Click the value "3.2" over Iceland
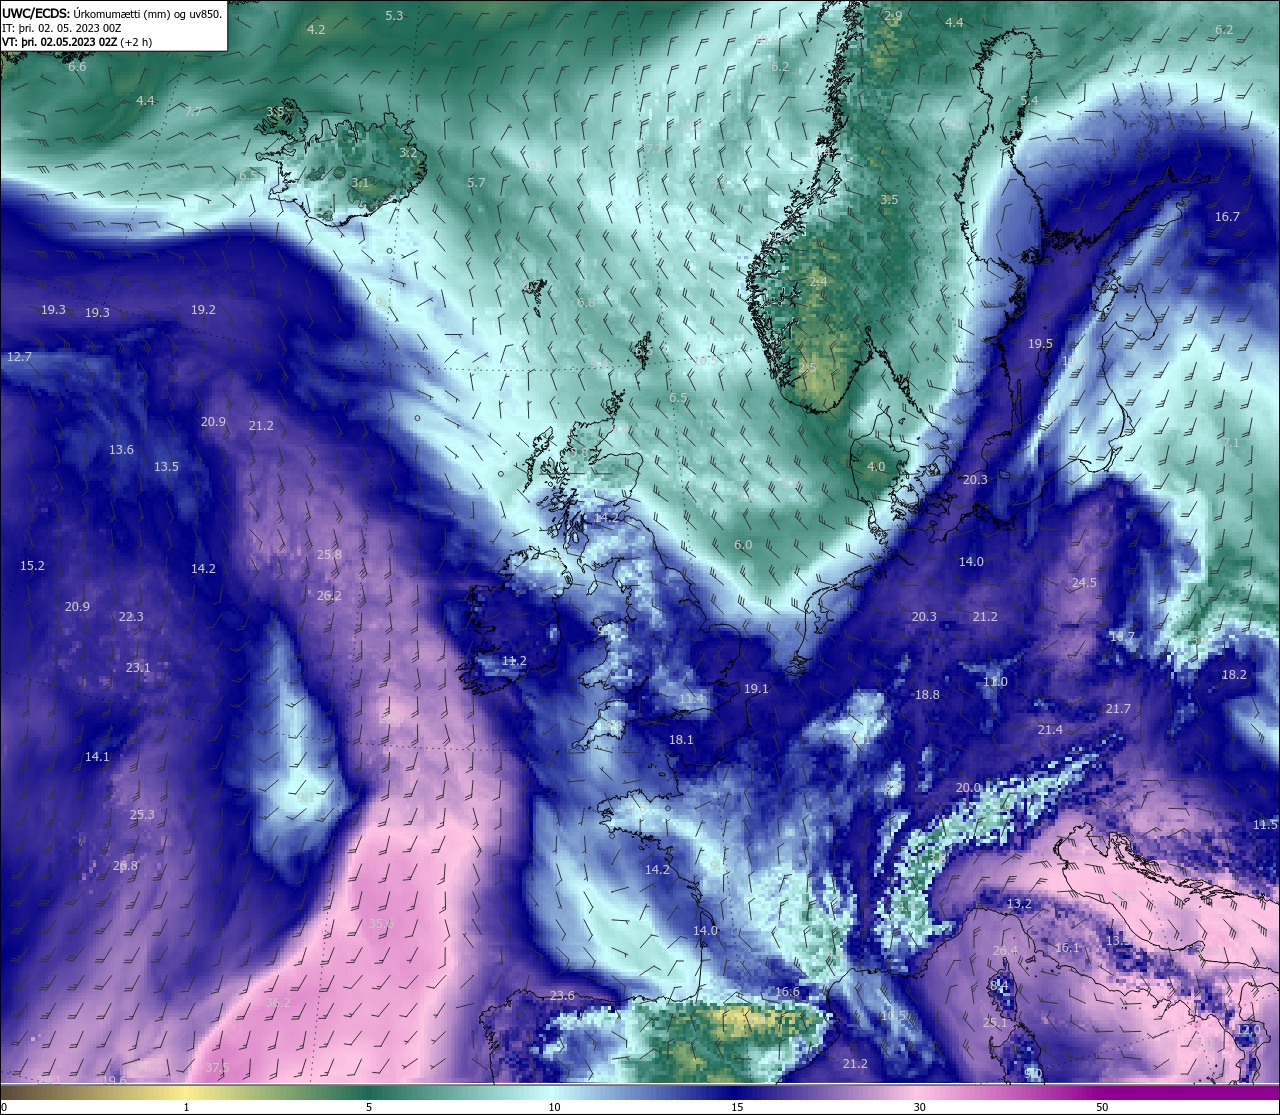Screen dimensions: 1280x1115 [408, 153]
